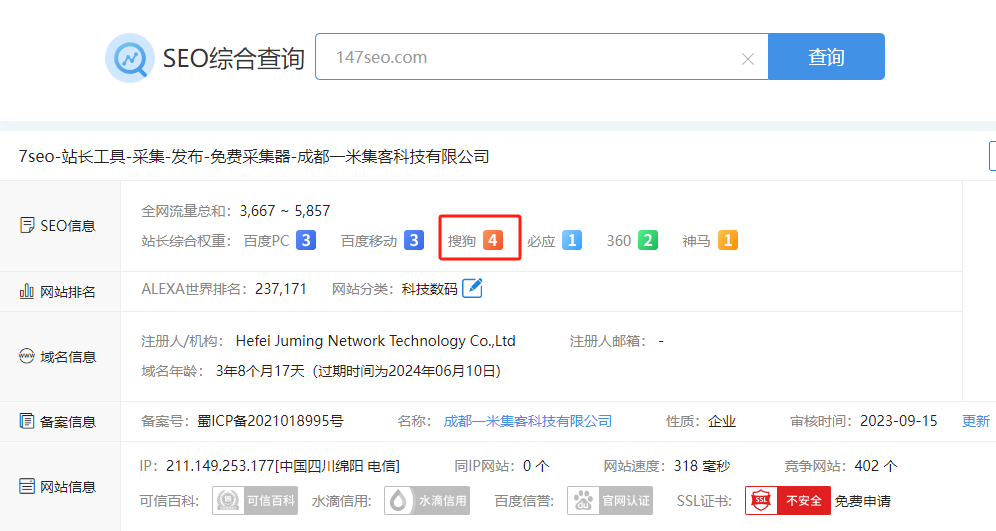
Task: Click the 官网认证 Baidu badge
Action: tap(610, 501)
